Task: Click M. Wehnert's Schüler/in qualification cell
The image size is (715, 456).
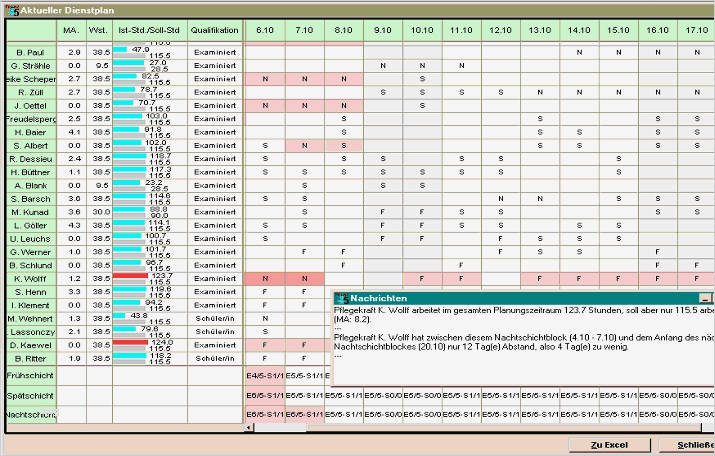Action: coord(215,318)
